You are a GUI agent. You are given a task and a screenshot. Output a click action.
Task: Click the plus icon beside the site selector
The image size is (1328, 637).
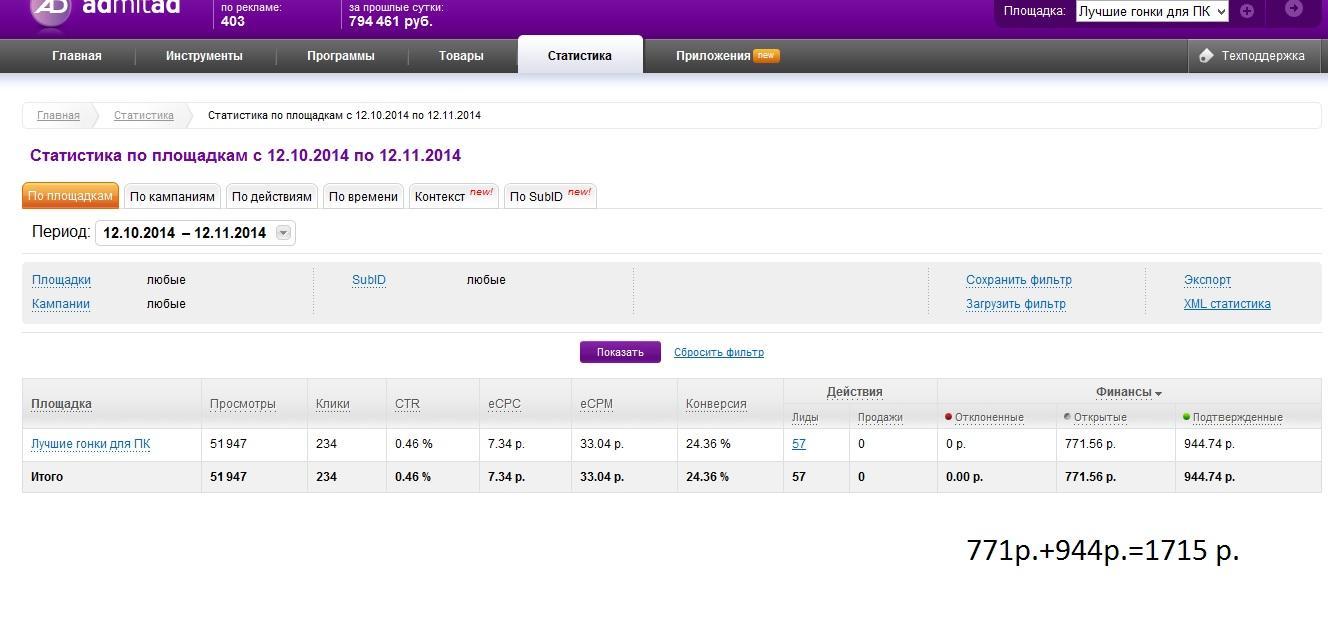point(1247,11)
